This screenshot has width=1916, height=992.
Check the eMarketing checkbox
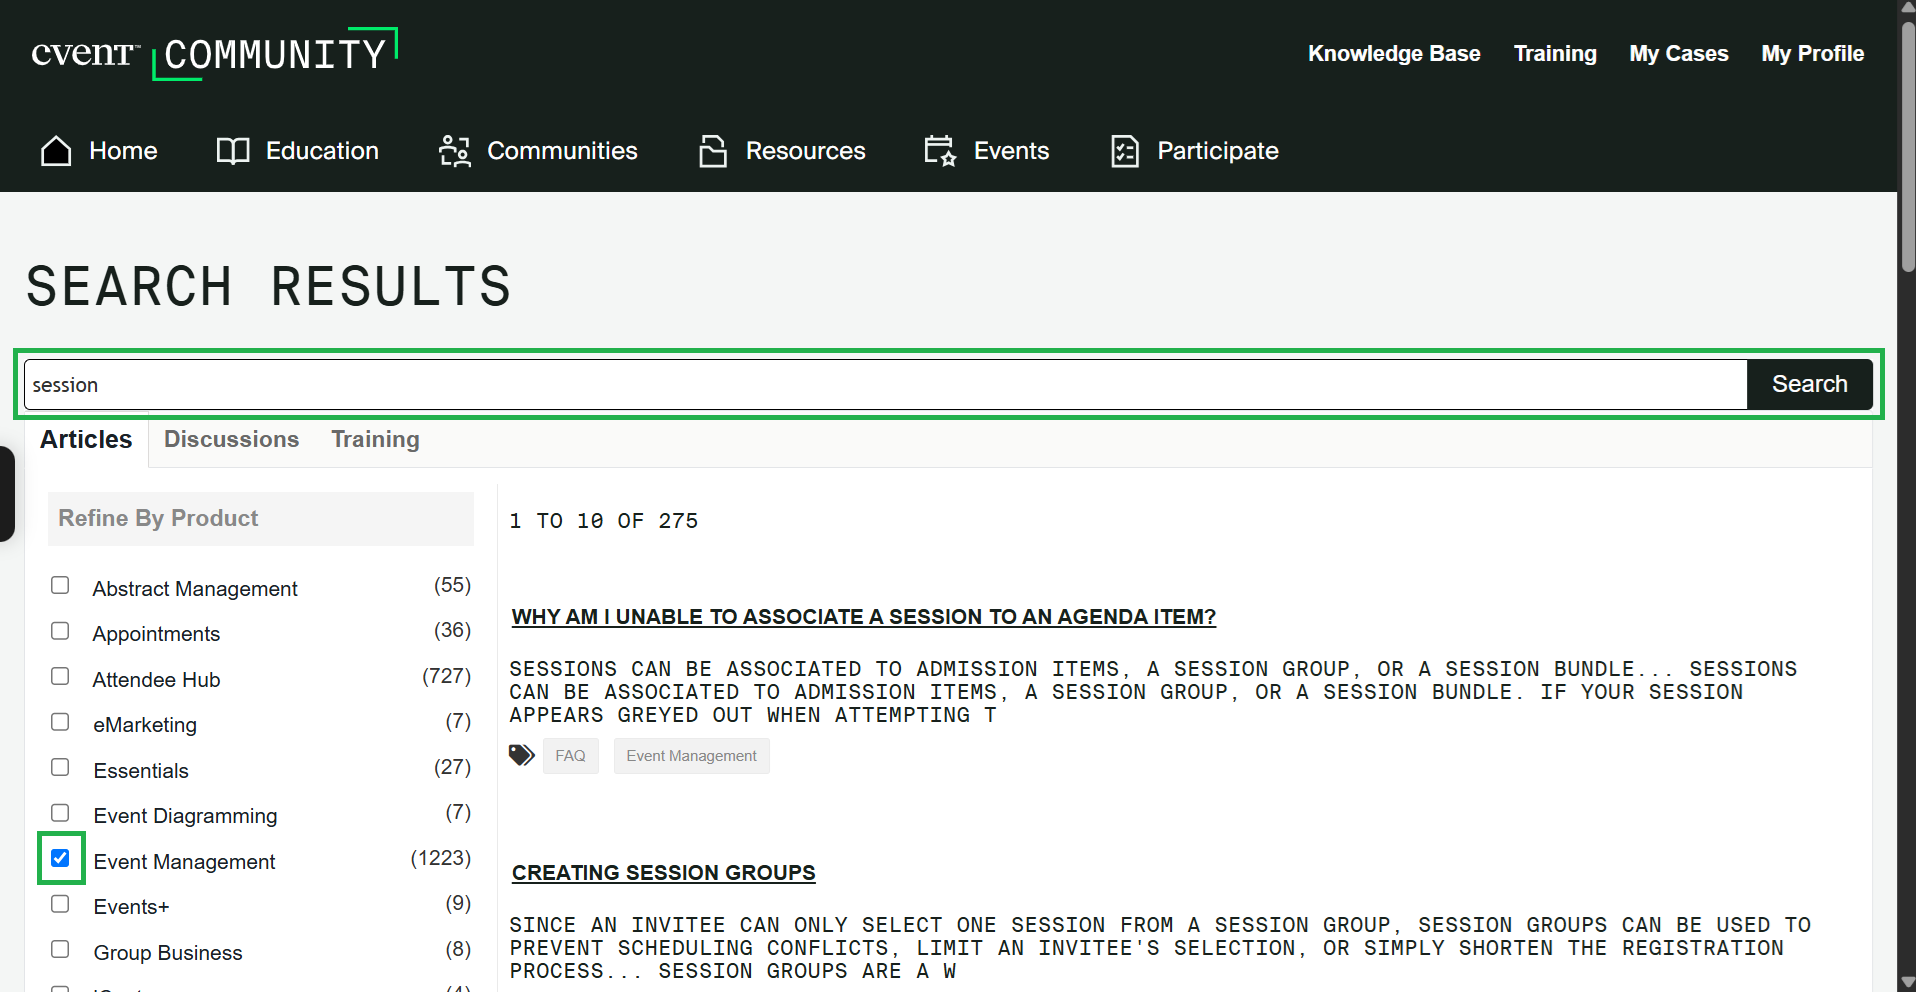pyautogui.click(x=60, y=722)
